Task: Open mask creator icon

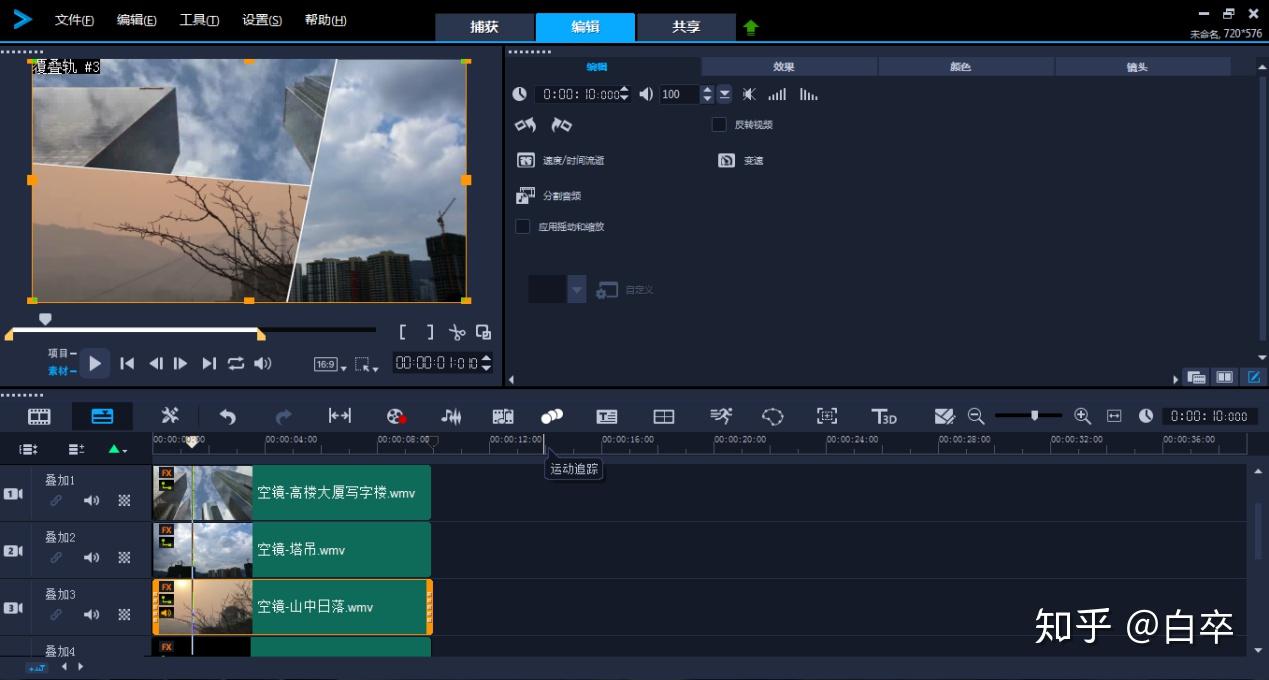Action: pos(773,416)
